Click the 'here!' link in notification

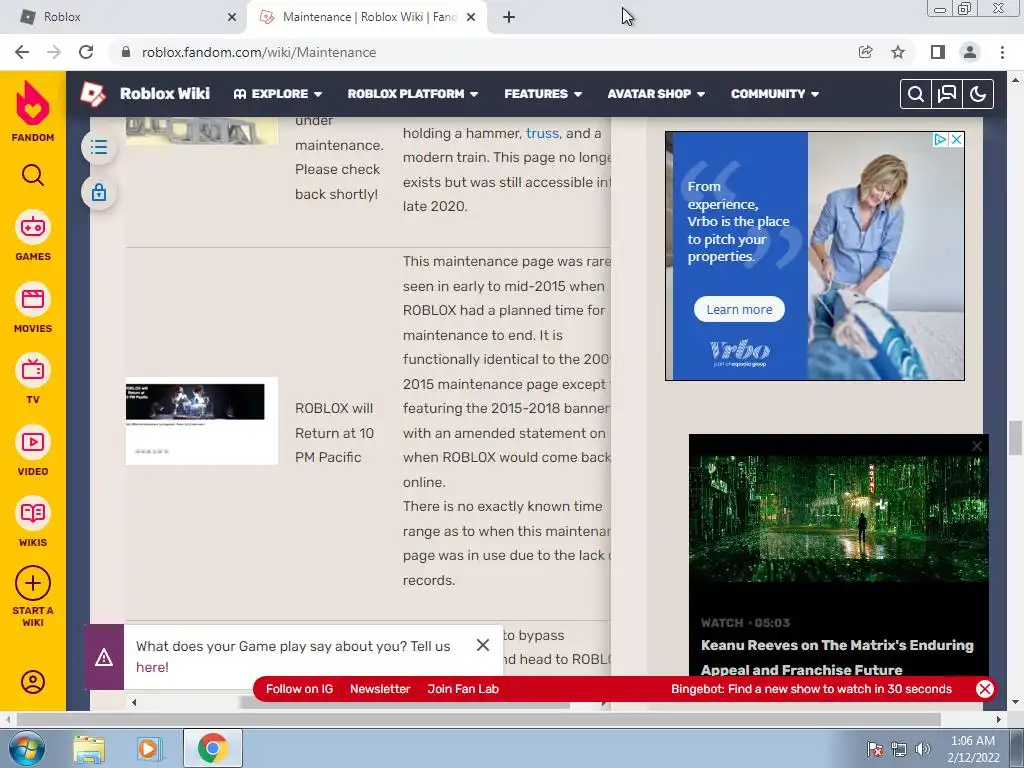(152, 667)
